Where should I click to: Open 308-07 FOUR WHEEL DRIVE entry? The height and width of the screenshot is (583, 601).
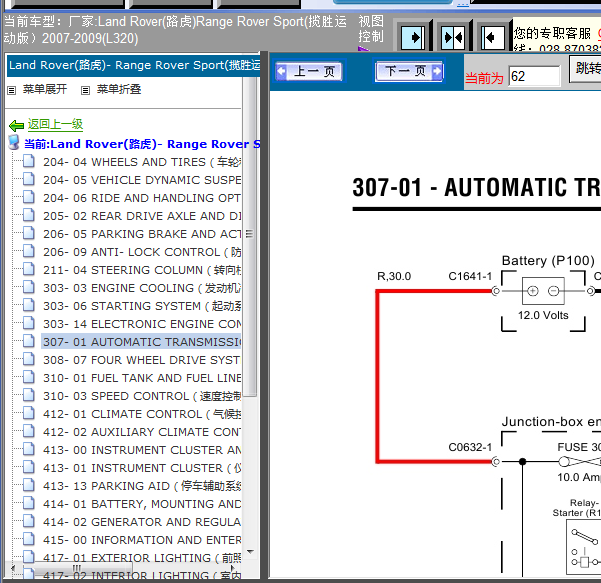pos(142,360)
